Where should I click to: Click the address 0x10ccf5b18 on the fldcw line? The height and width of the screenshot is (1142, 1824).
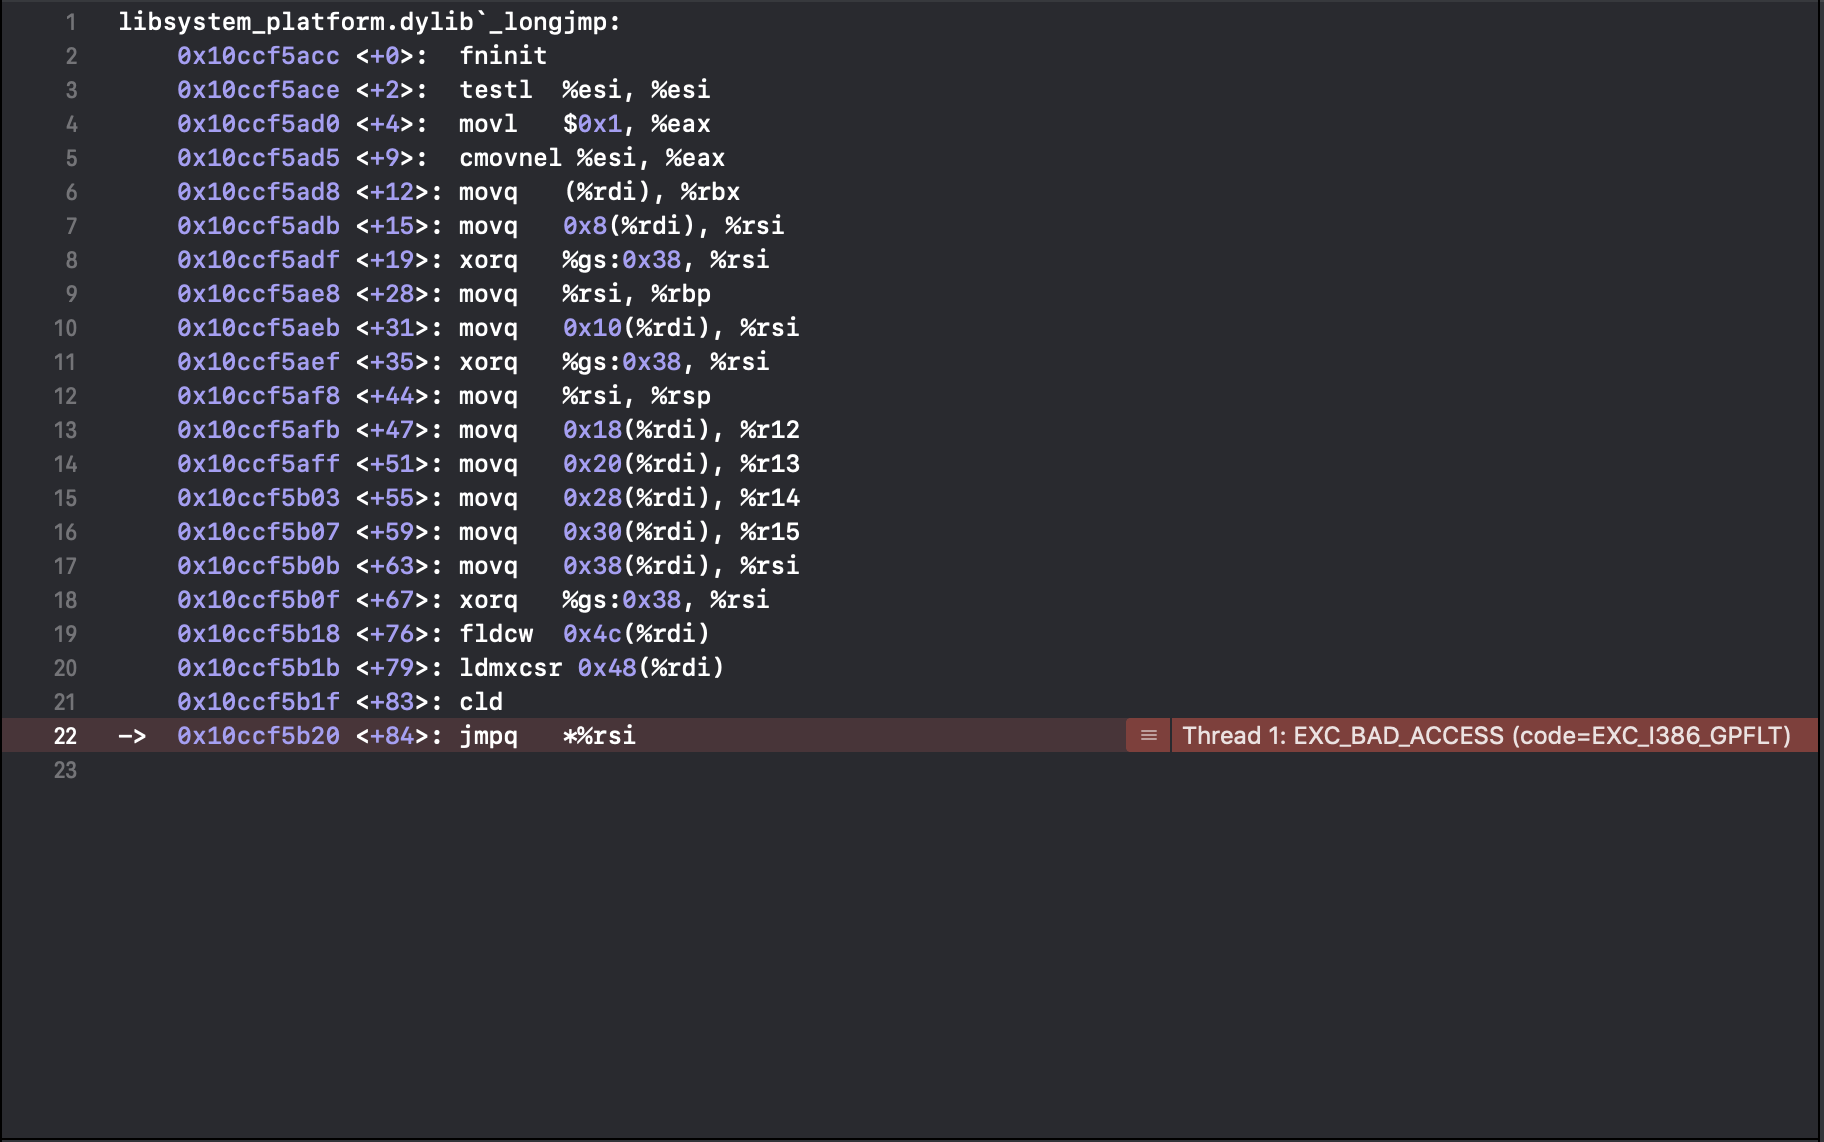point(259,633)
